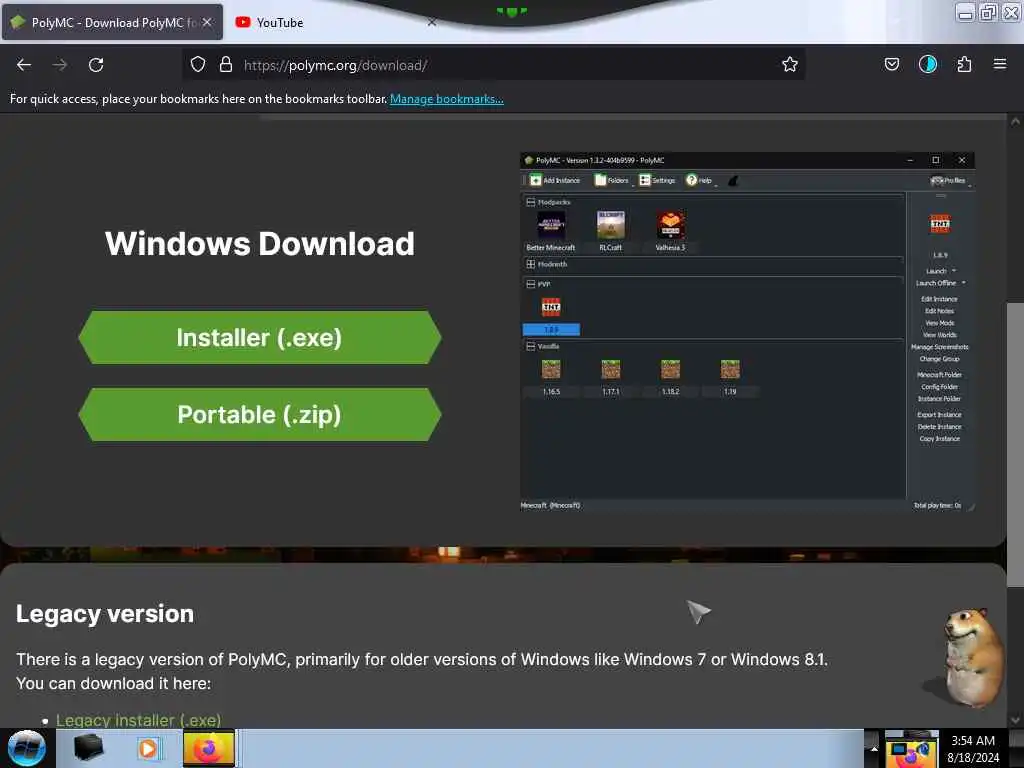Image resolution: width=1024 pixels, height=768 pixels.
Task: Click the taskbar clock showing 3:54 AM
Action: (x=973, y=748)
